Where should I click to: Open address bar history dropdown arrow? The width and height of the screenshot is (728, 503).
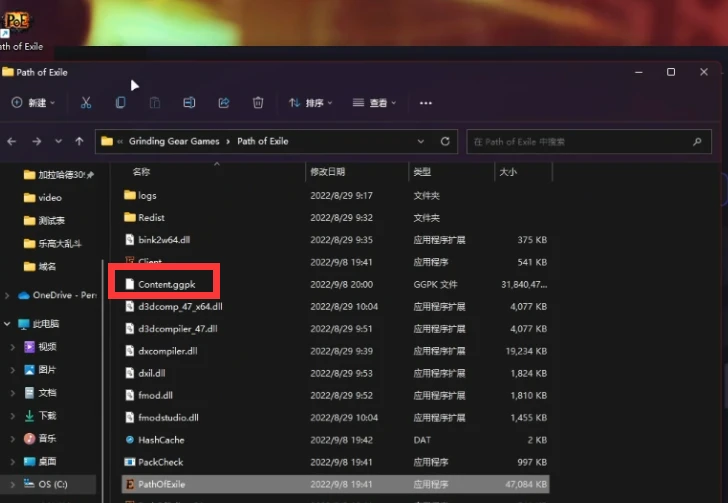tap(421, 141)
